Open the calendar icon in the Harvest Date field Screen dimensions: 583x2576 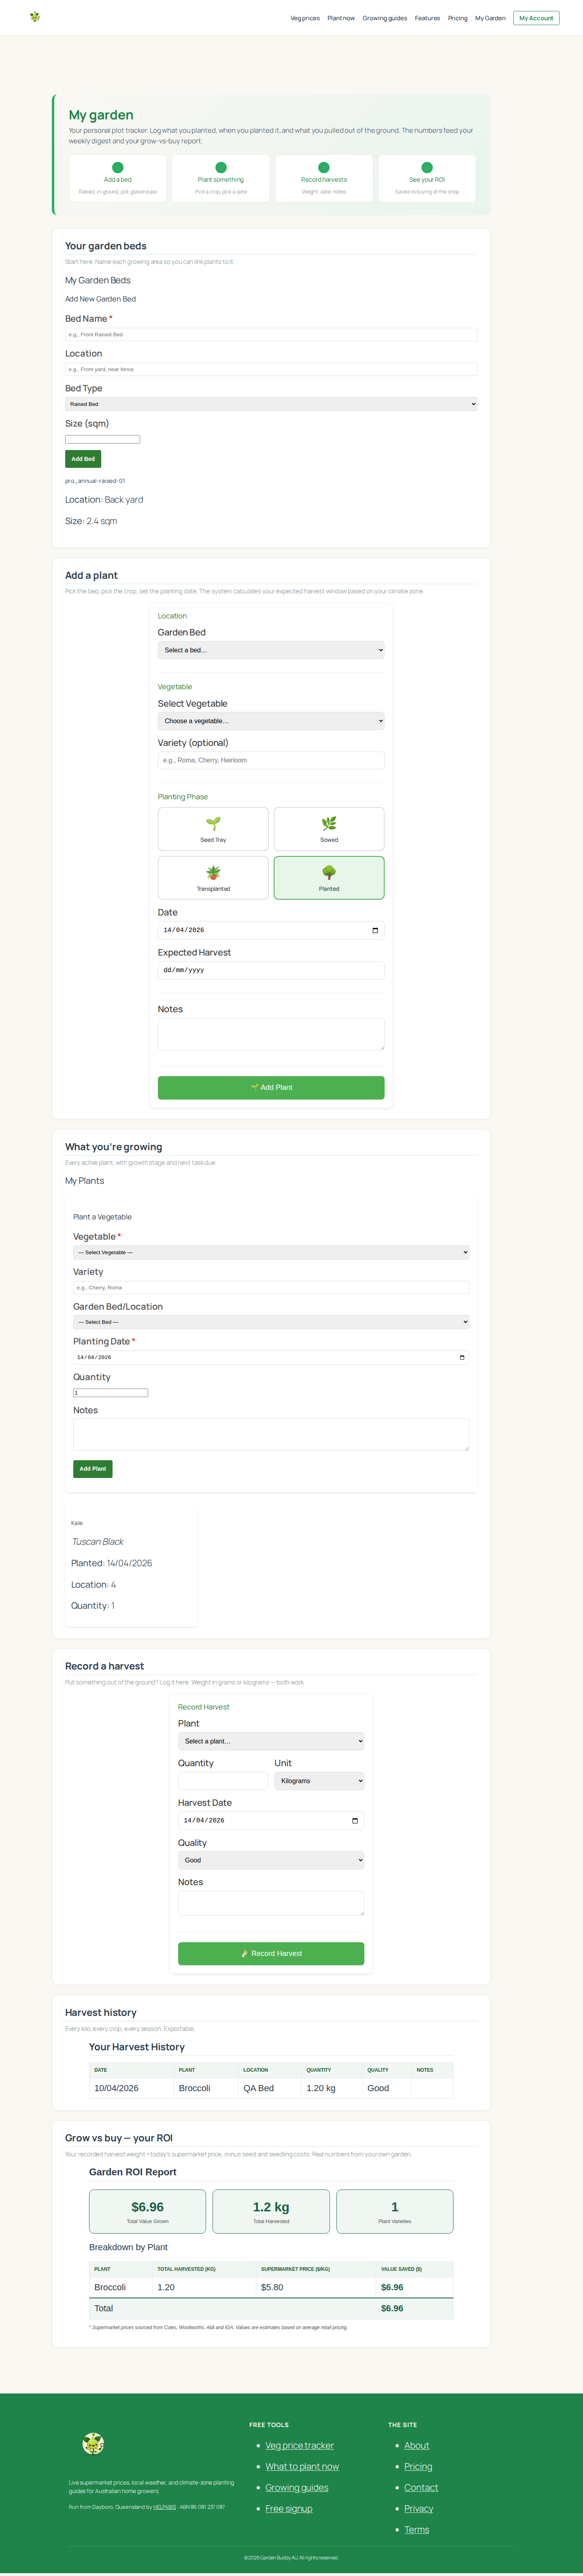(355, 1820)
